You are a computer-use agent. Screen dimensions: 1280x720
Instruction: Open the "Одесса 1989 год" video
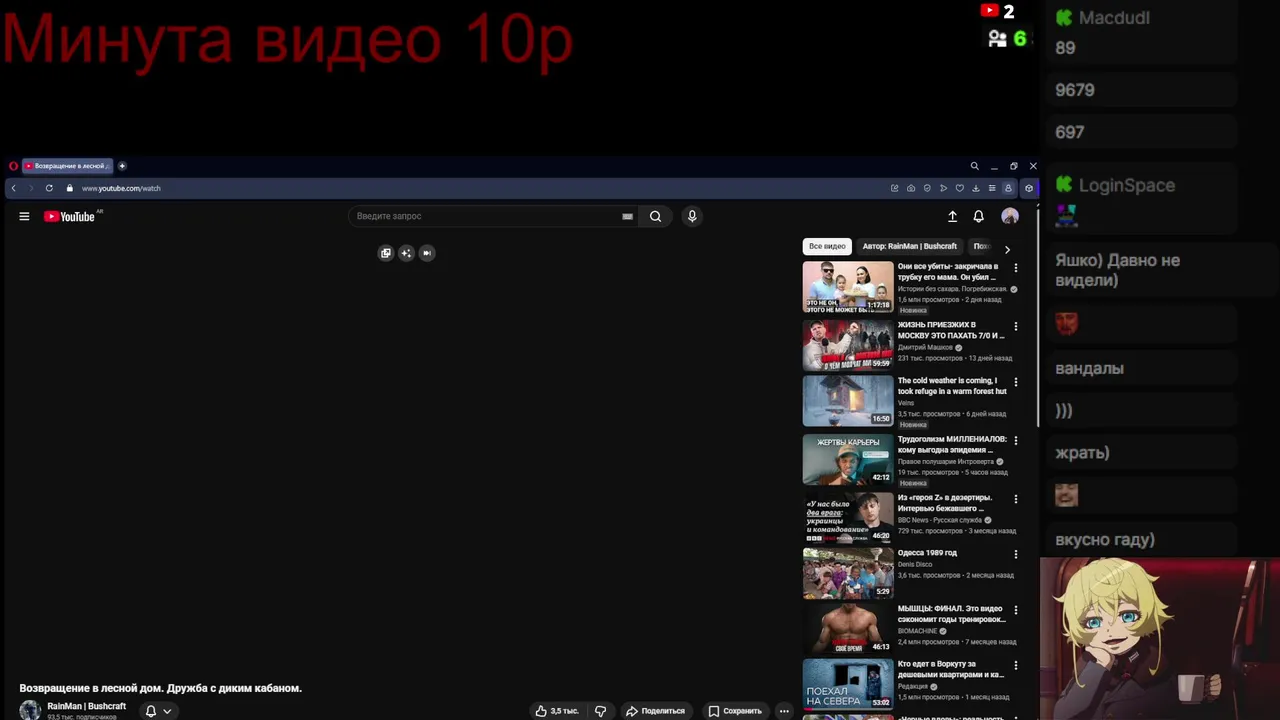coord(928,553)
